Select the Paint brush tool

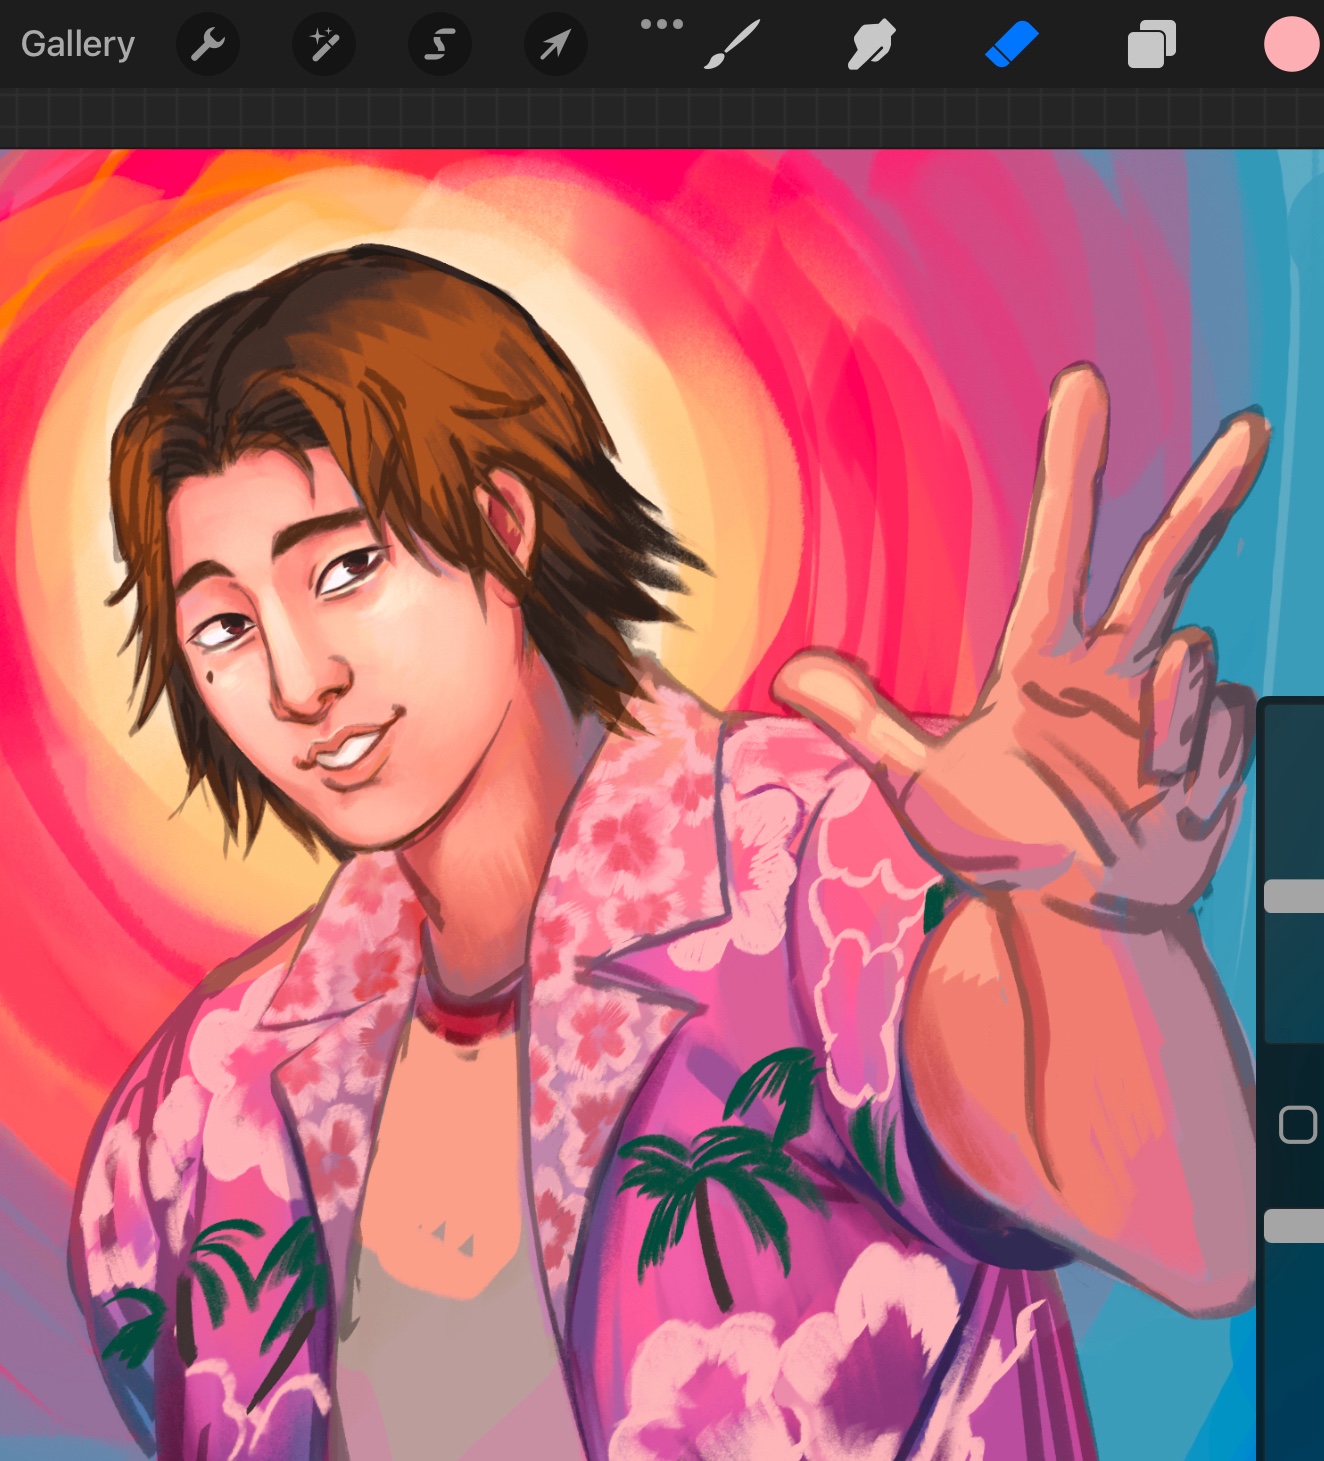click(732, 45)
